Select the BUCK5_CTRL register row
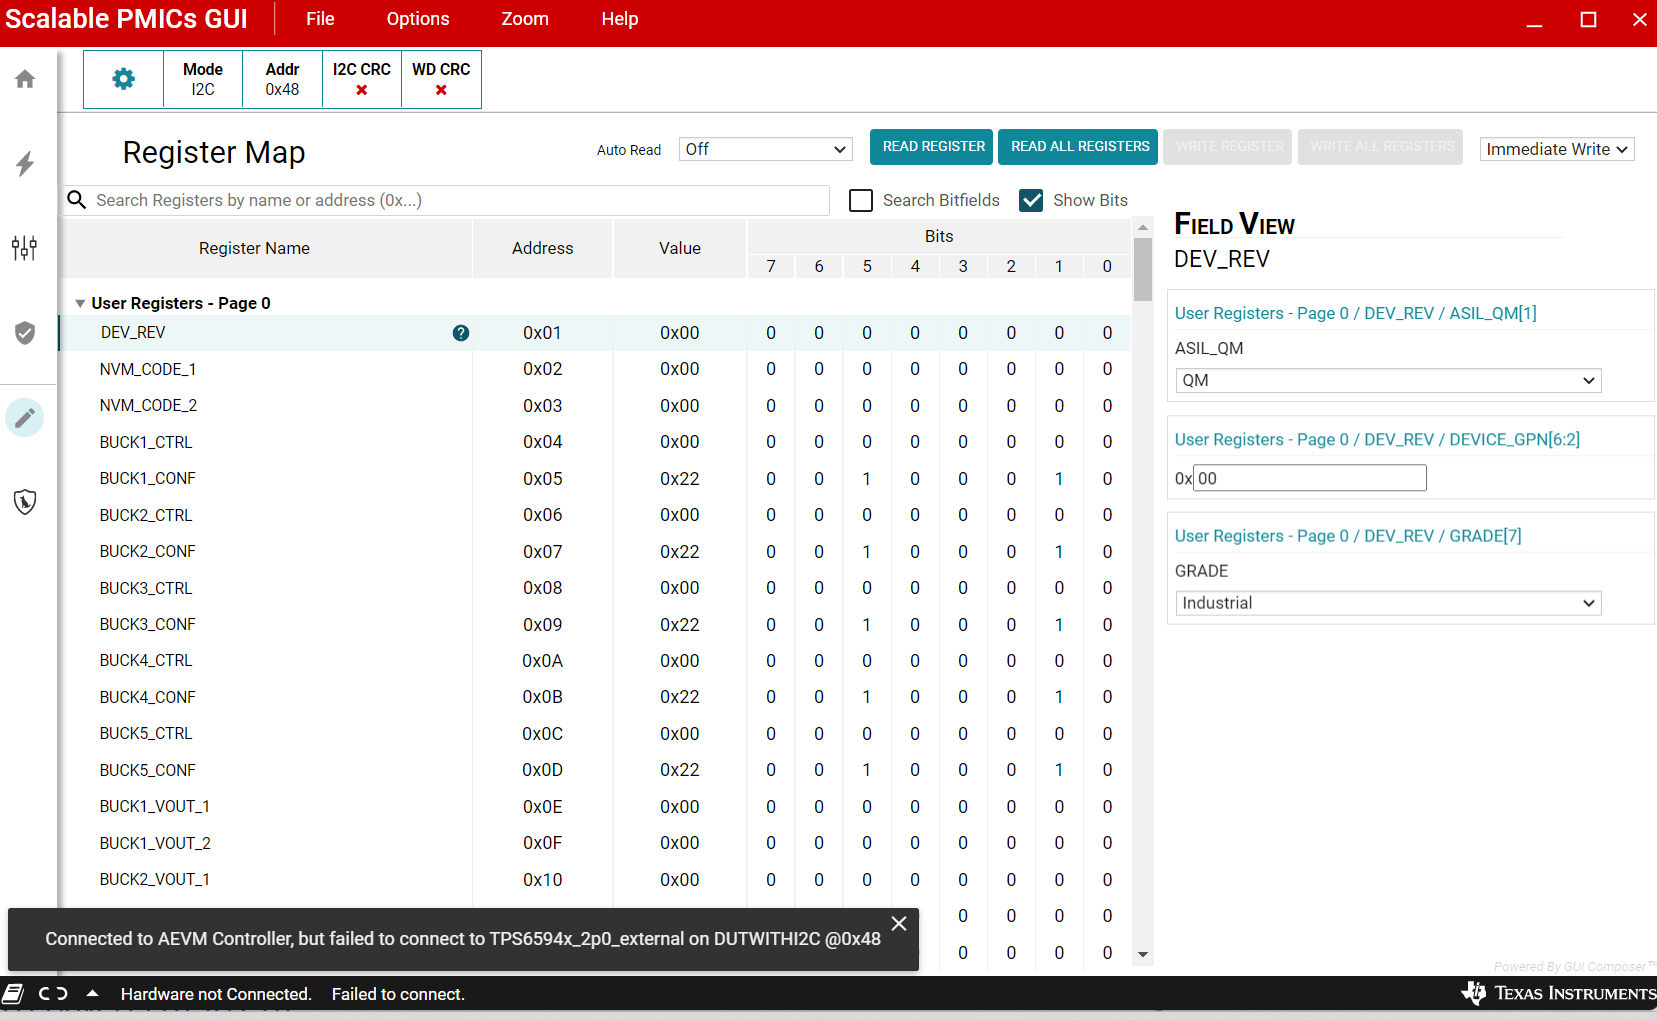Image resolution: width=1657 pixels, height=1020 pixels. 595,734
